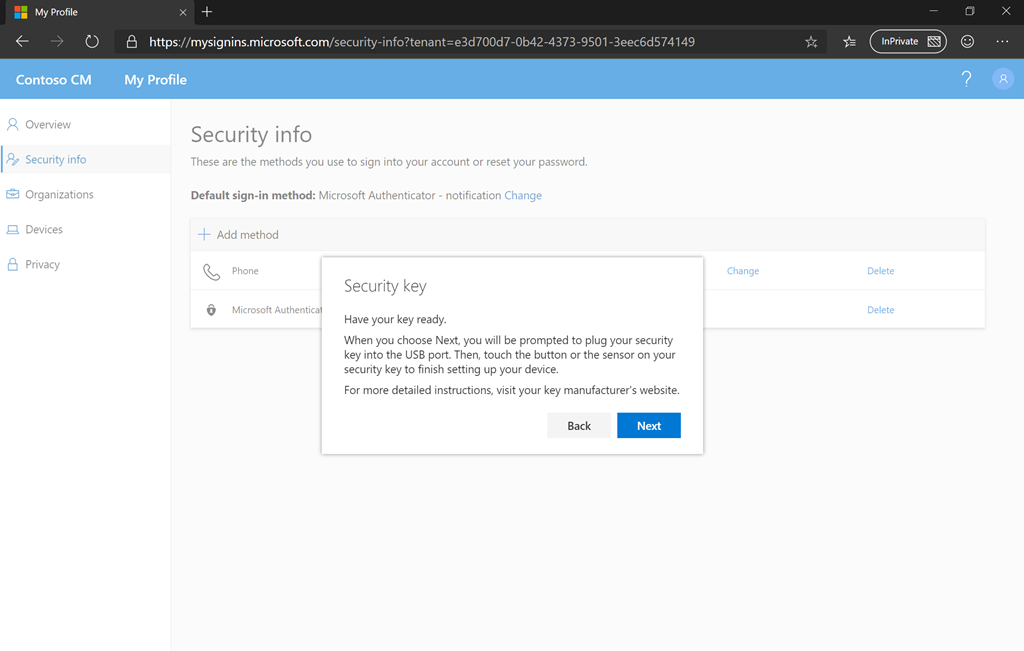
Task: Open Privacy in the sidebar
Action: click(42, 265)
